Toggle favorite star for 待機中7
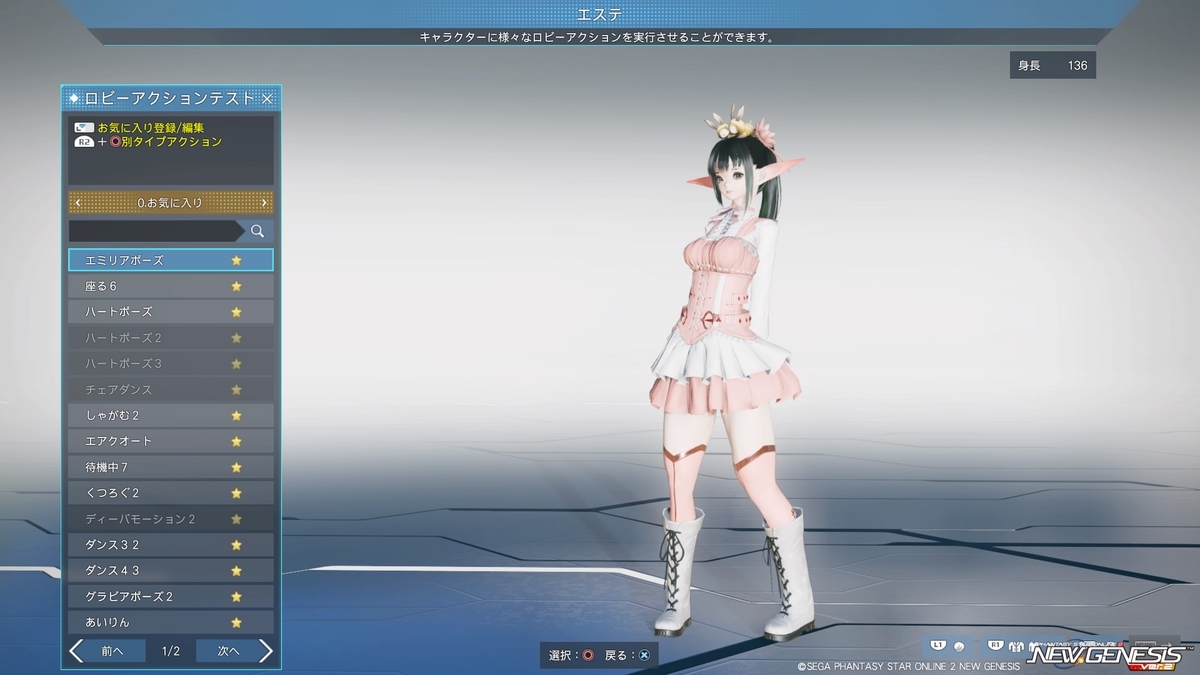The width and height of the screenshot is (1200, 675). point(236,467)
